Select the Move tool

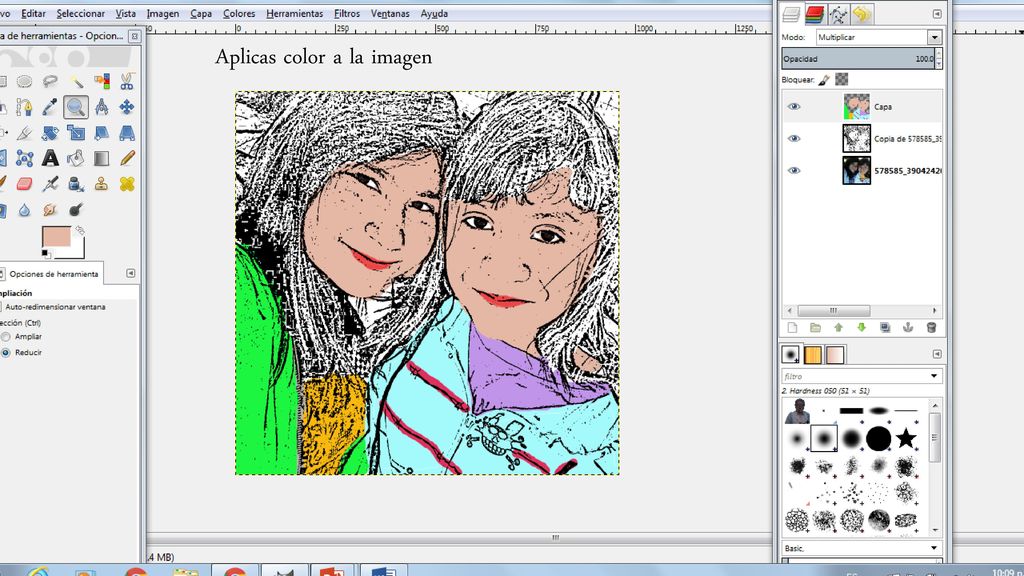(127, 106)
